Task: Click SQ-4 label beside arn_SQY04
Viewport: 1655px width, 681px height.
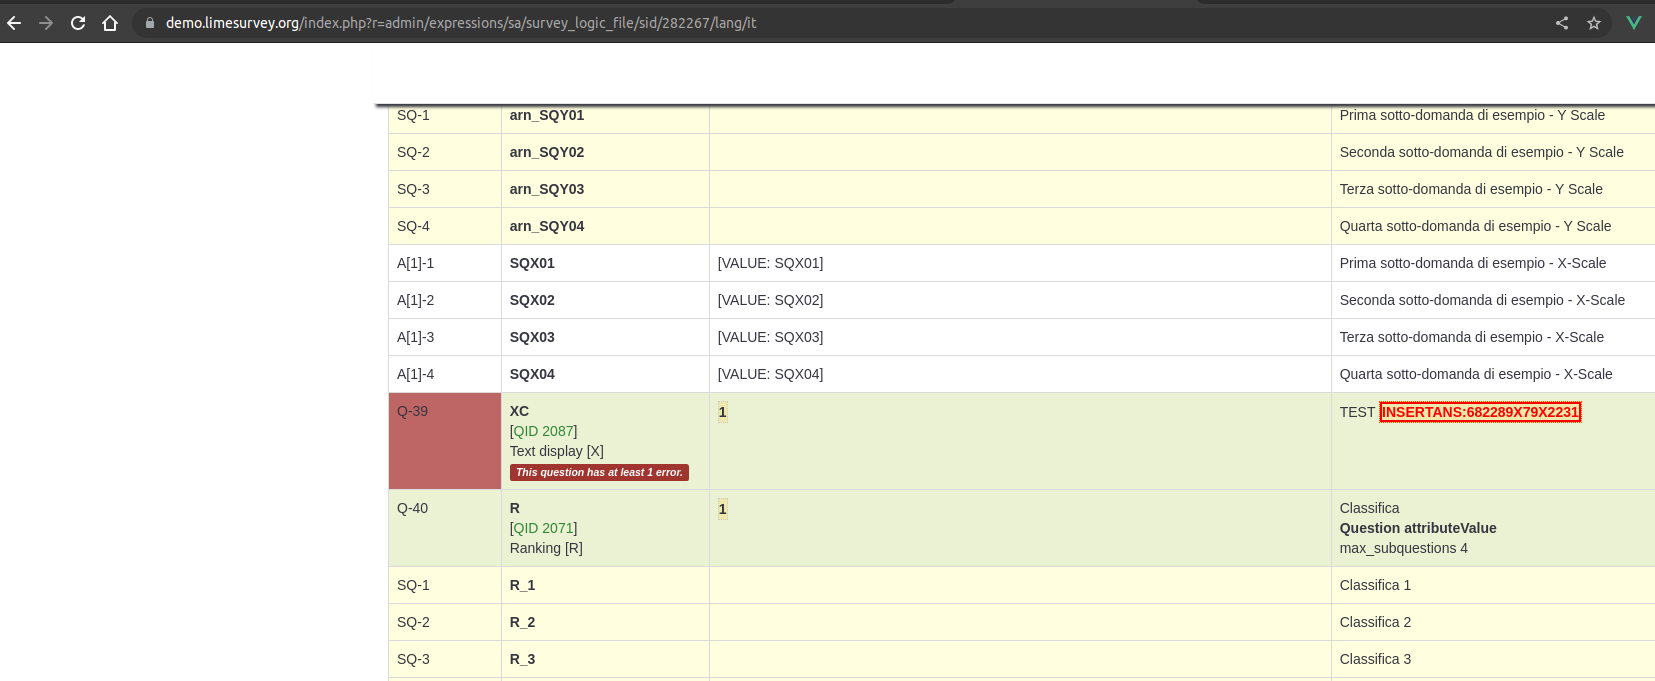Action: click(x=413, y=226)
